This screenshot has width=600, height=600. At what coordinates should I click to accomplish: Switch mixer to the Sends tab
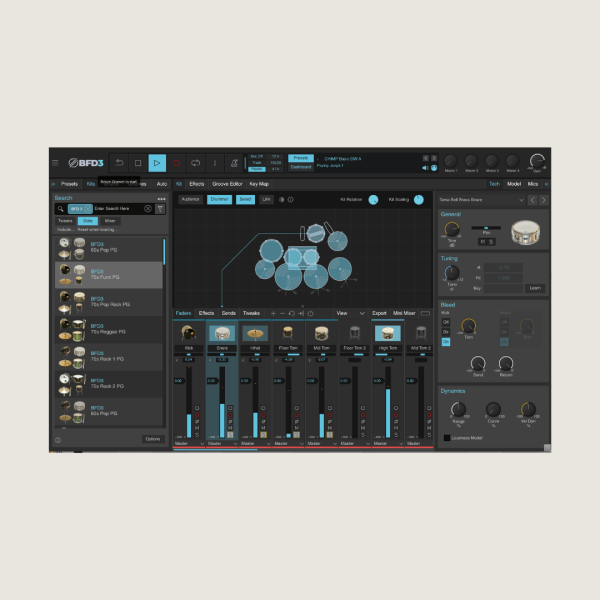[229, 313]
